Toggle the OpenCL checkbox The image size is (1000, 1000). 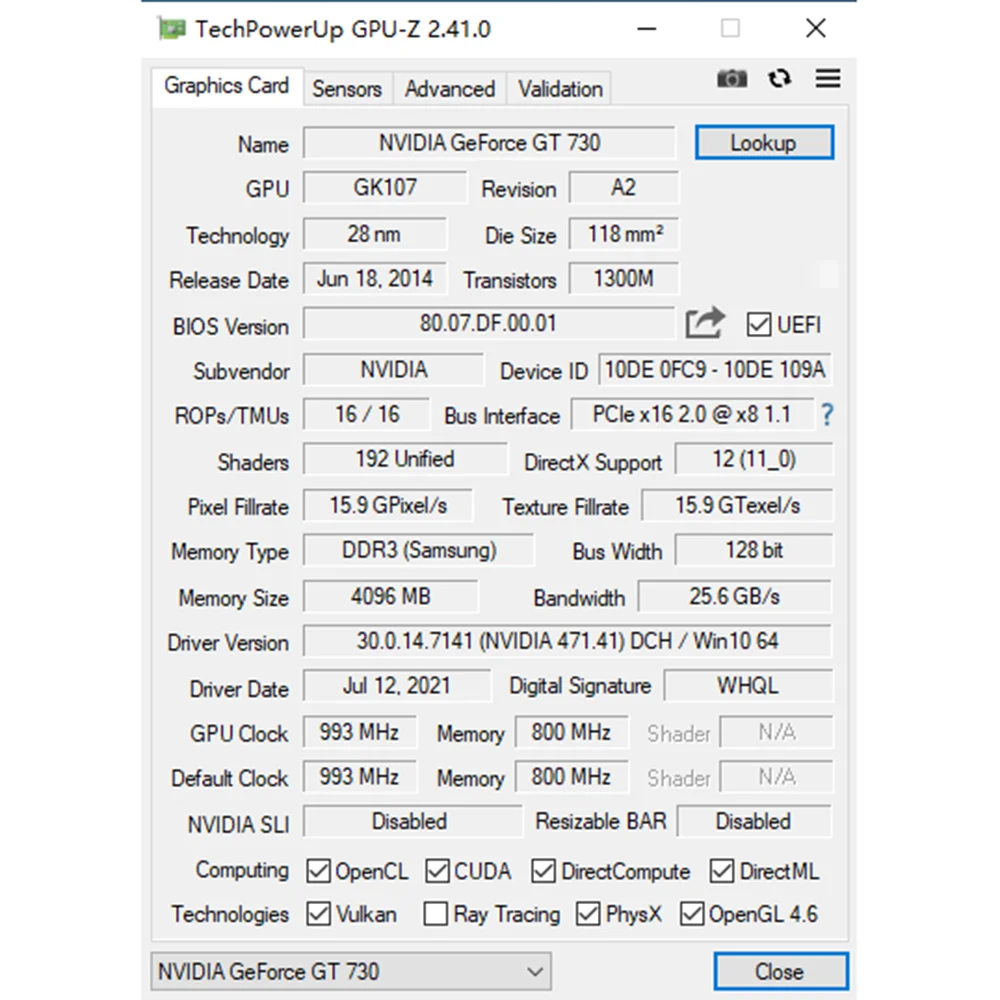pyautogui.click(x=318, y=871)
